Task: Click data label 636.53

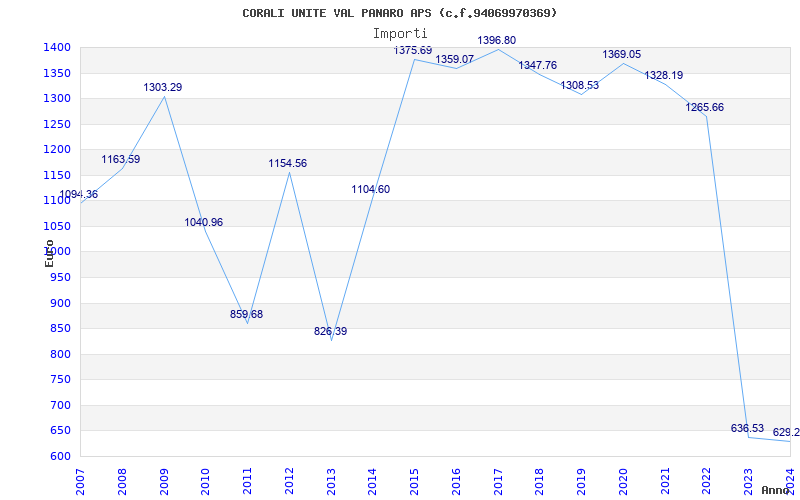Action: [x=747, y=428]
